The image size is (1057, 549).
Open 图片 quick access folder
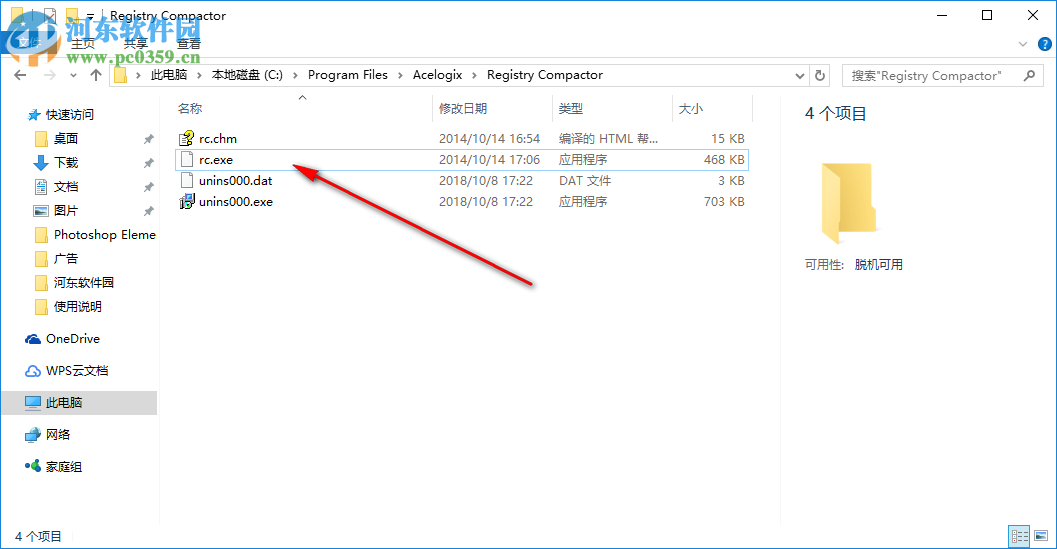tap(56, 210)
